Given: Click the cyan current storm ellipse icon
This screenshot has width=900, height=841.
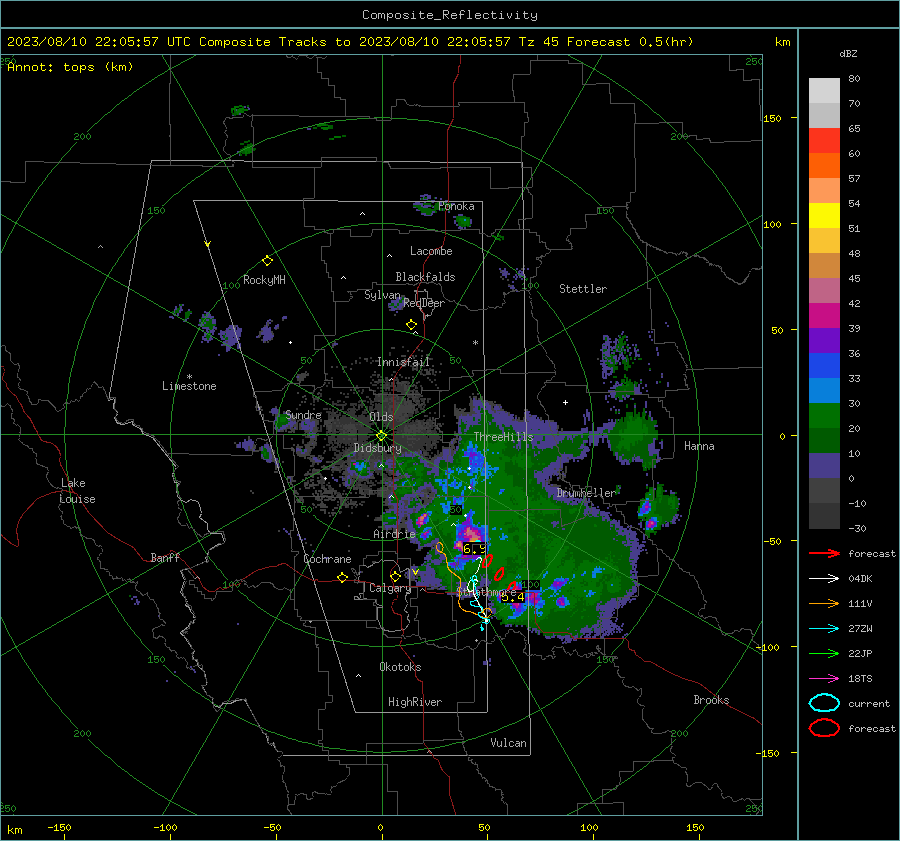Looking at the screenshot, I should coord(824,703).
